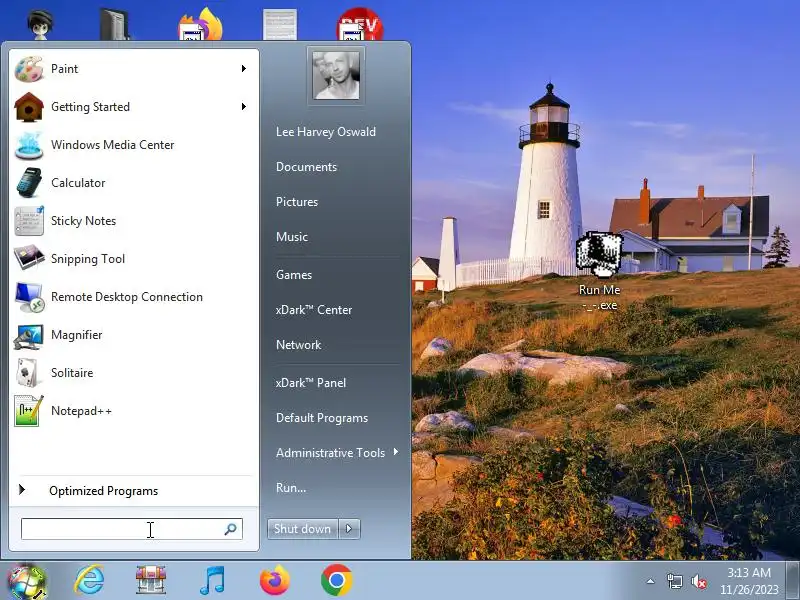Open Network from Start menu
800x600 pixels.
(x=298, y=345)
